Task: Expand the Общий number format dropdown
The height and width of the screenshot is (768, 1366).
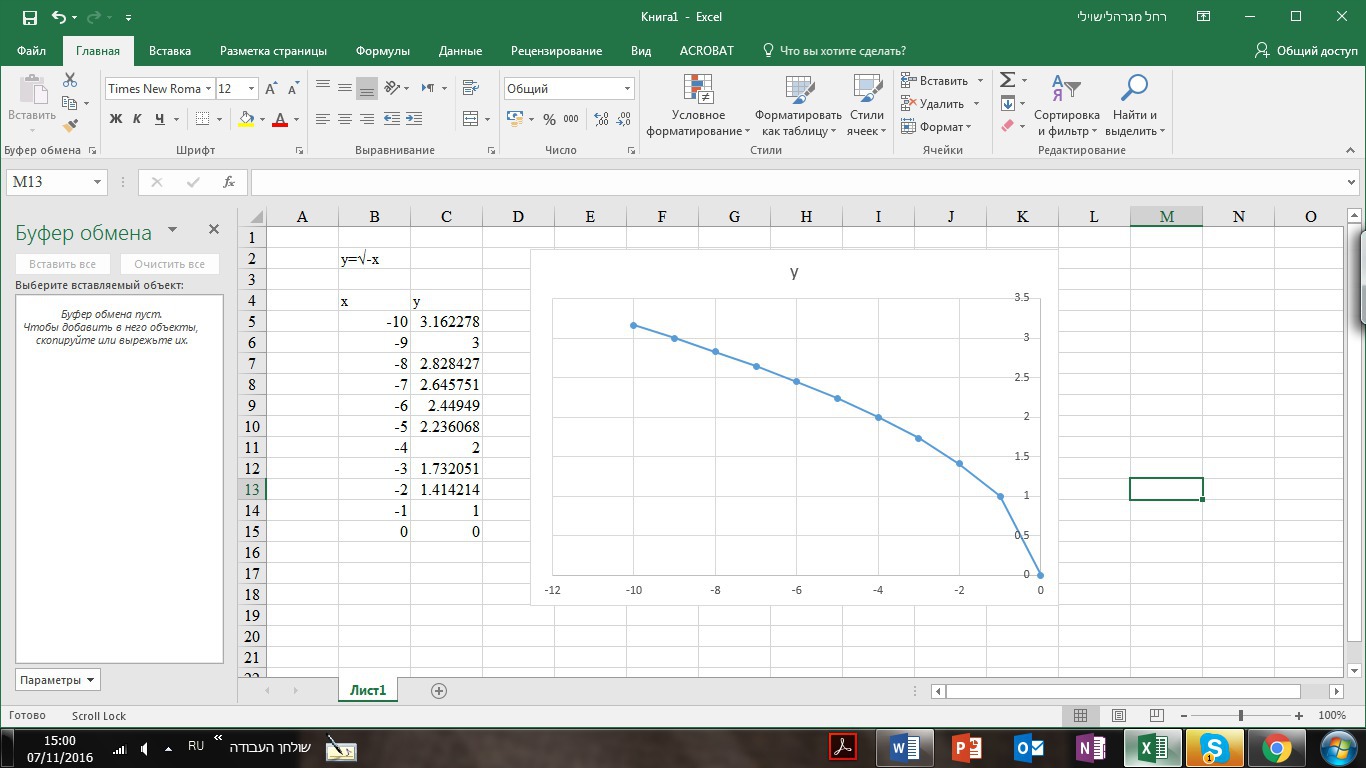Action: pyautogui.click(x=627, y=89)
